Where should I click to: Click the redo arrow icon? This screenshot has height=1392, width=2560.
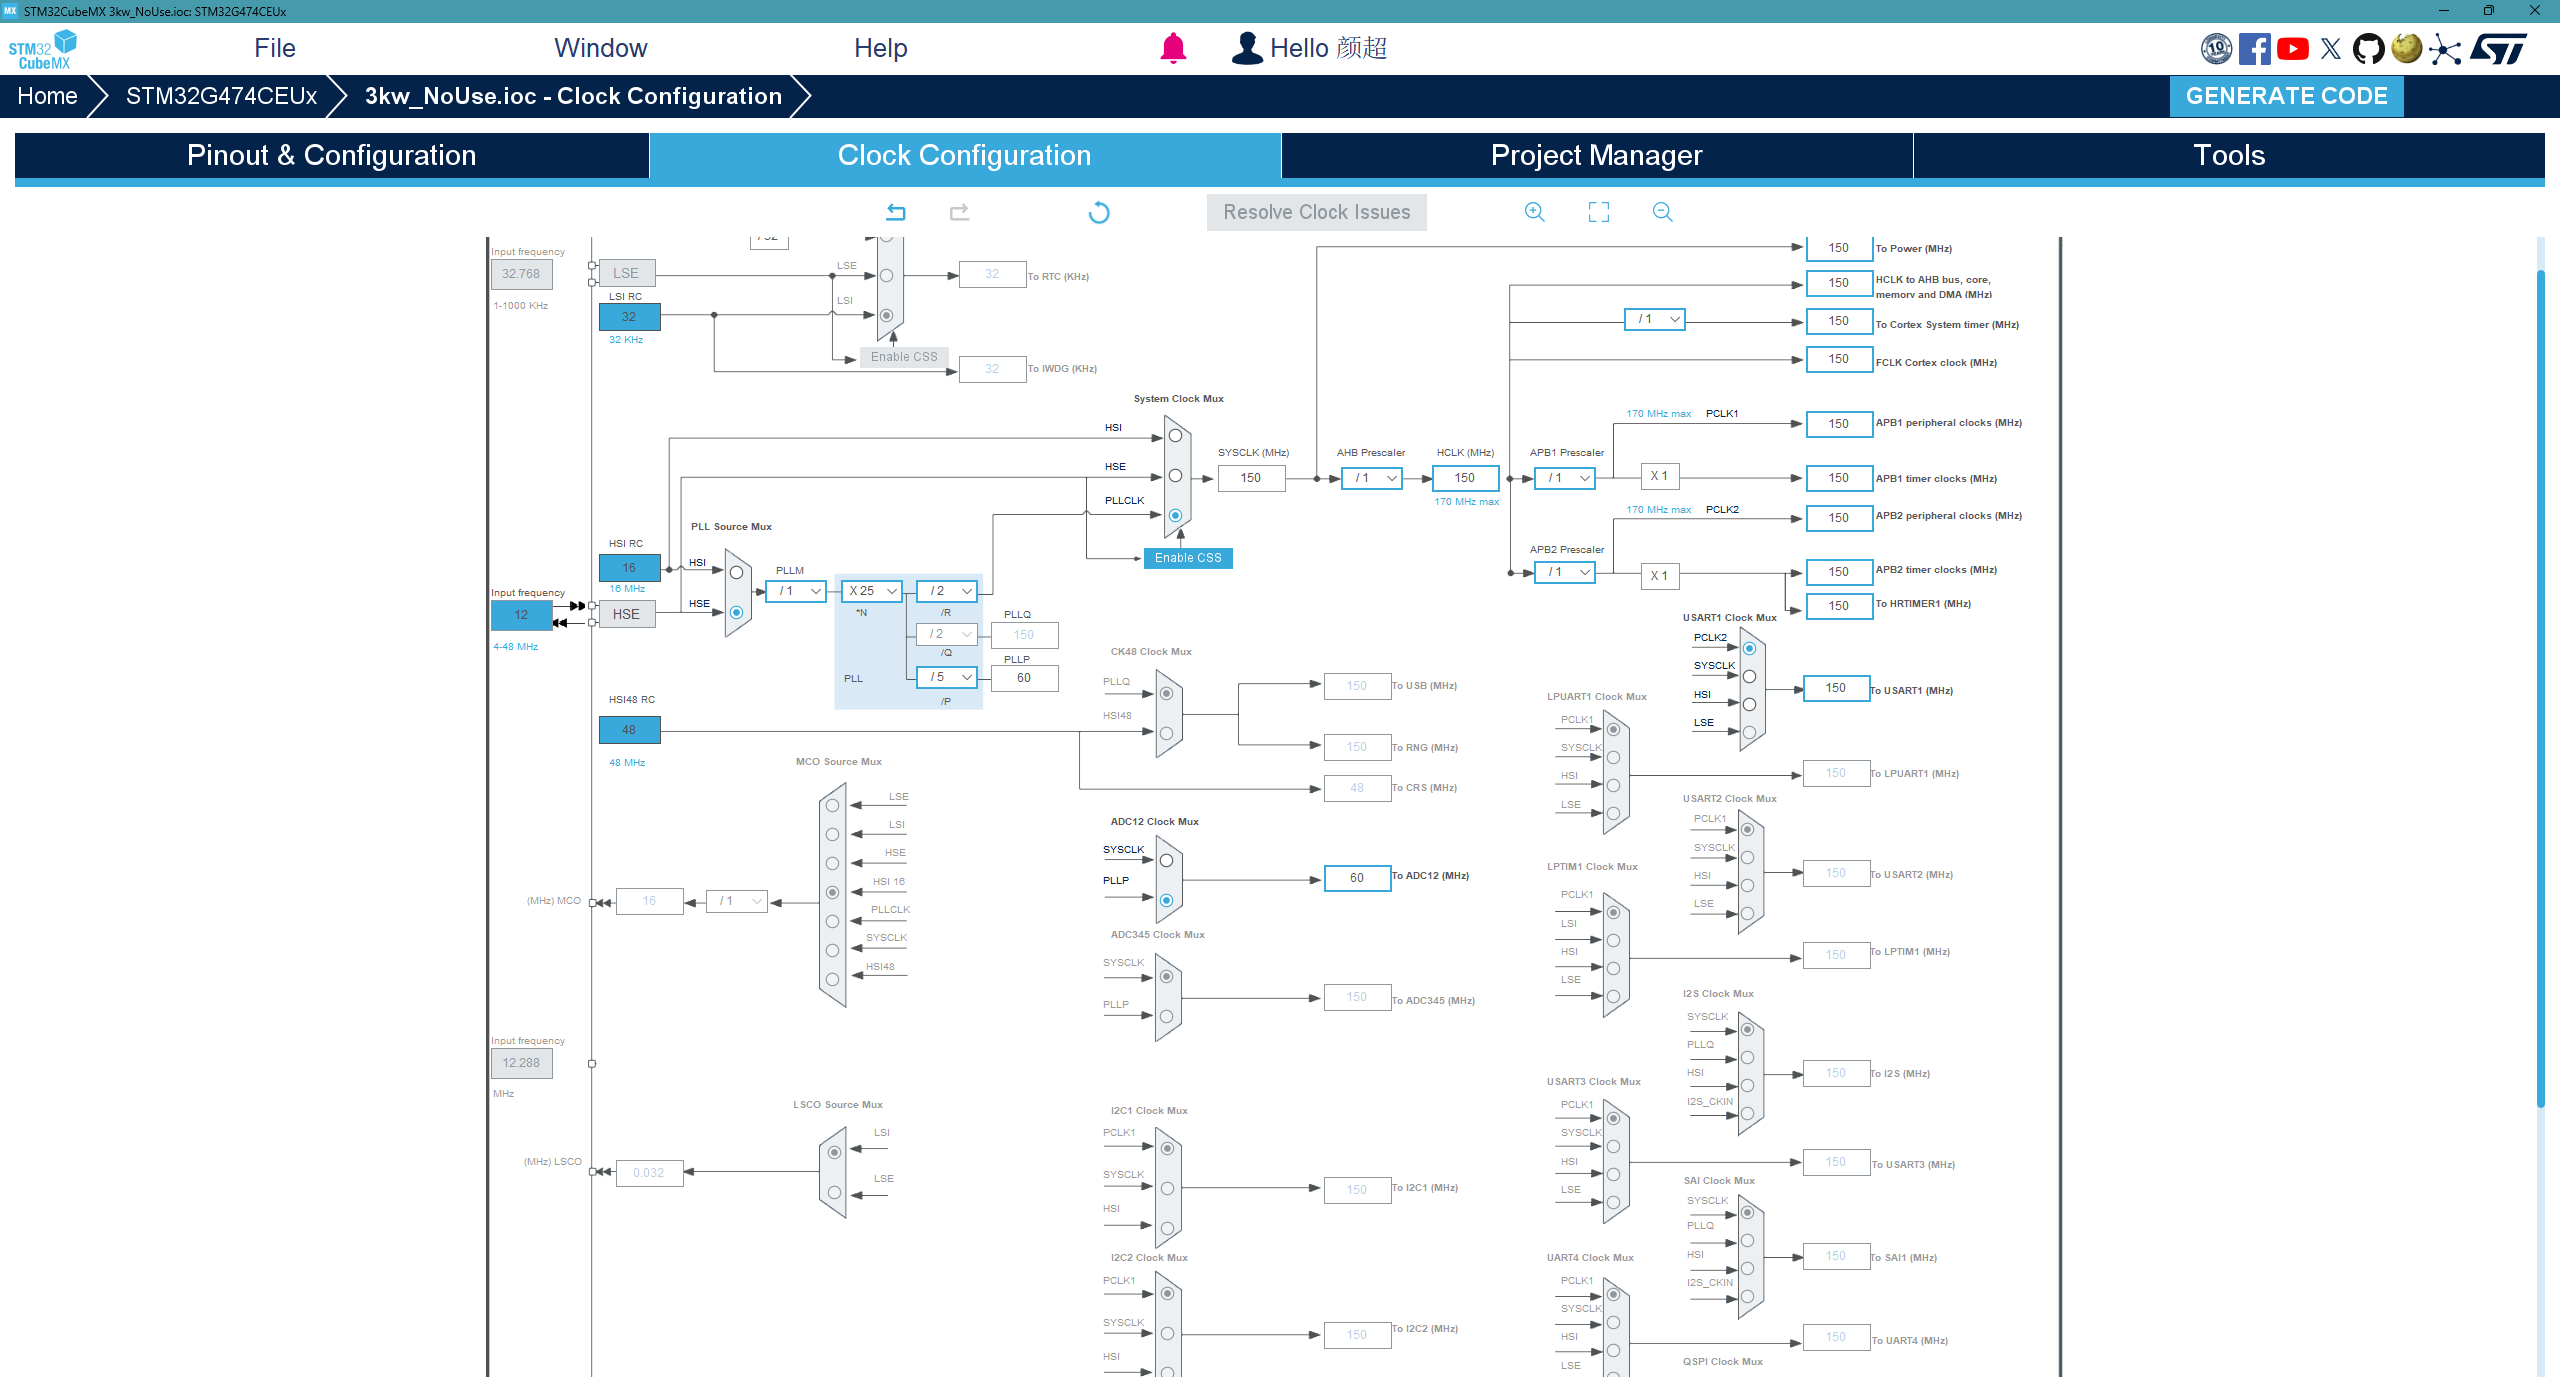[x=959, y=212]
